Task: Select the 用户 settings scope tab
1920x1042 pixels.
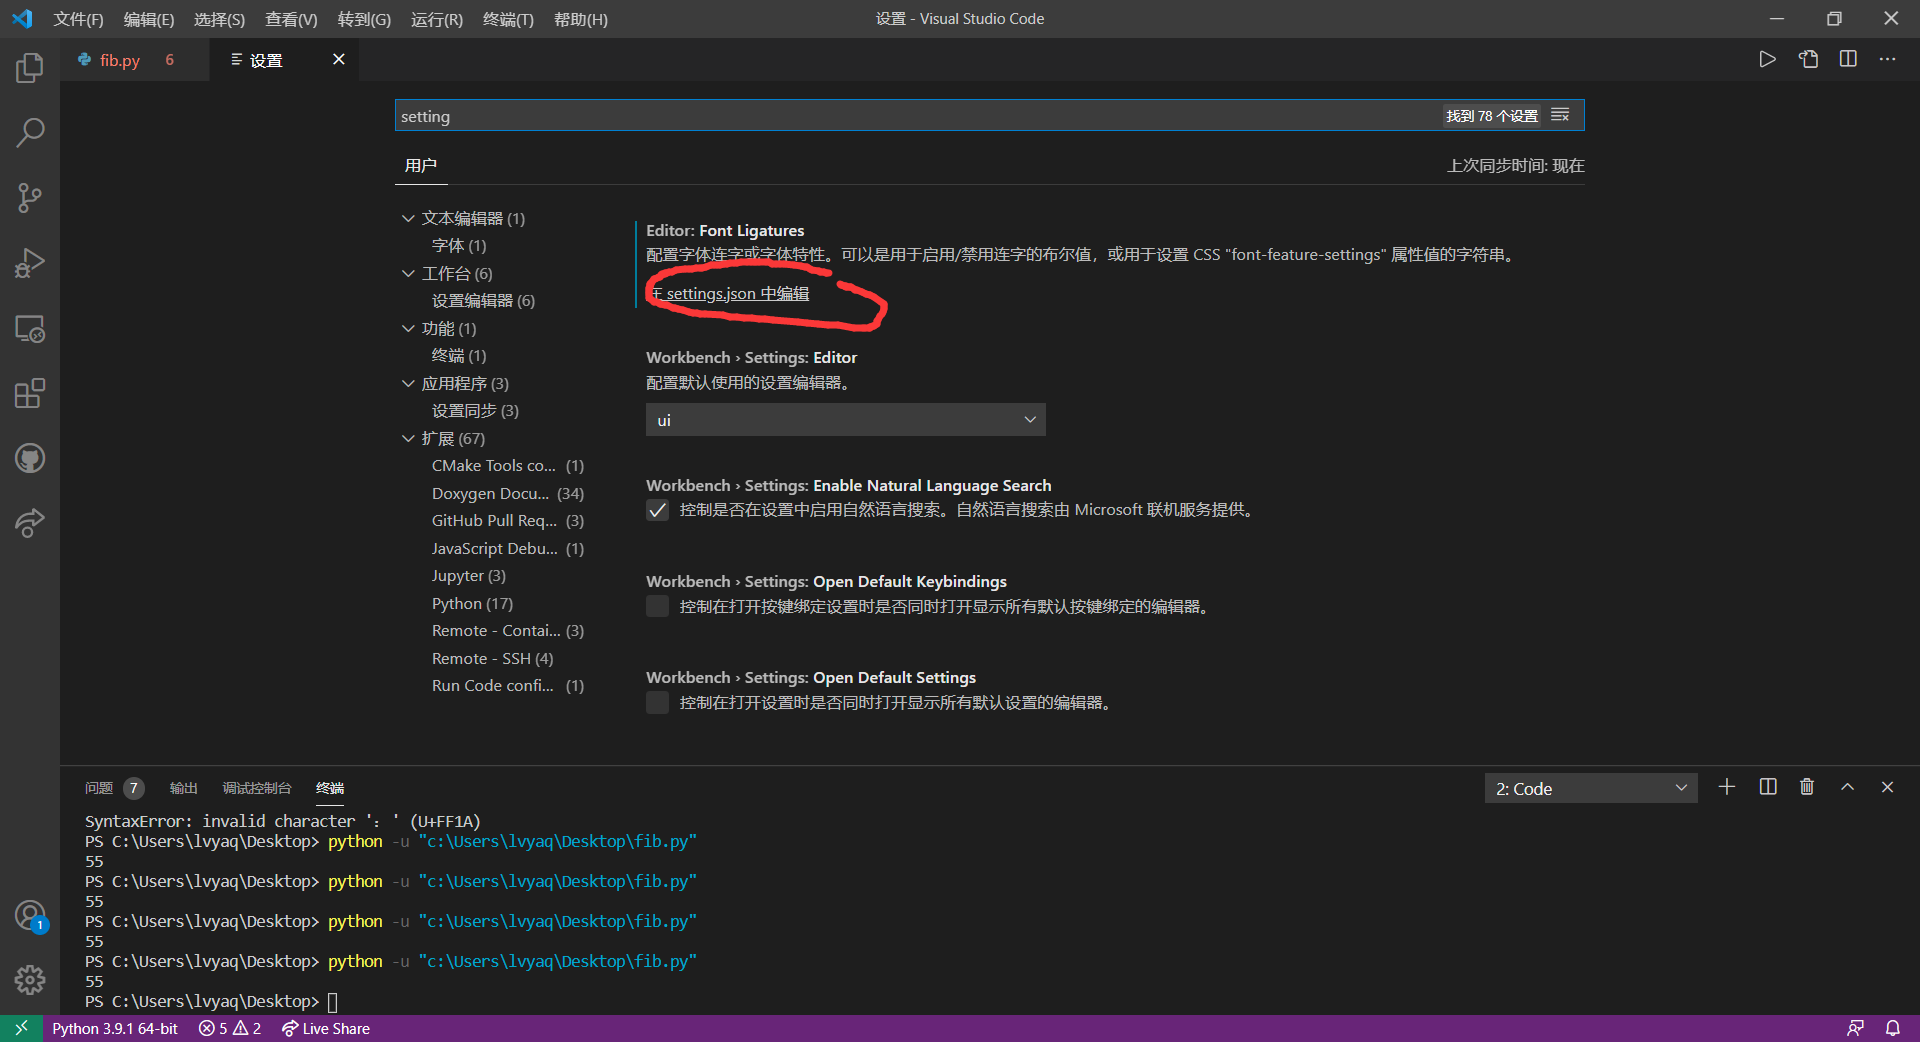Action: (x=421, y=166)
